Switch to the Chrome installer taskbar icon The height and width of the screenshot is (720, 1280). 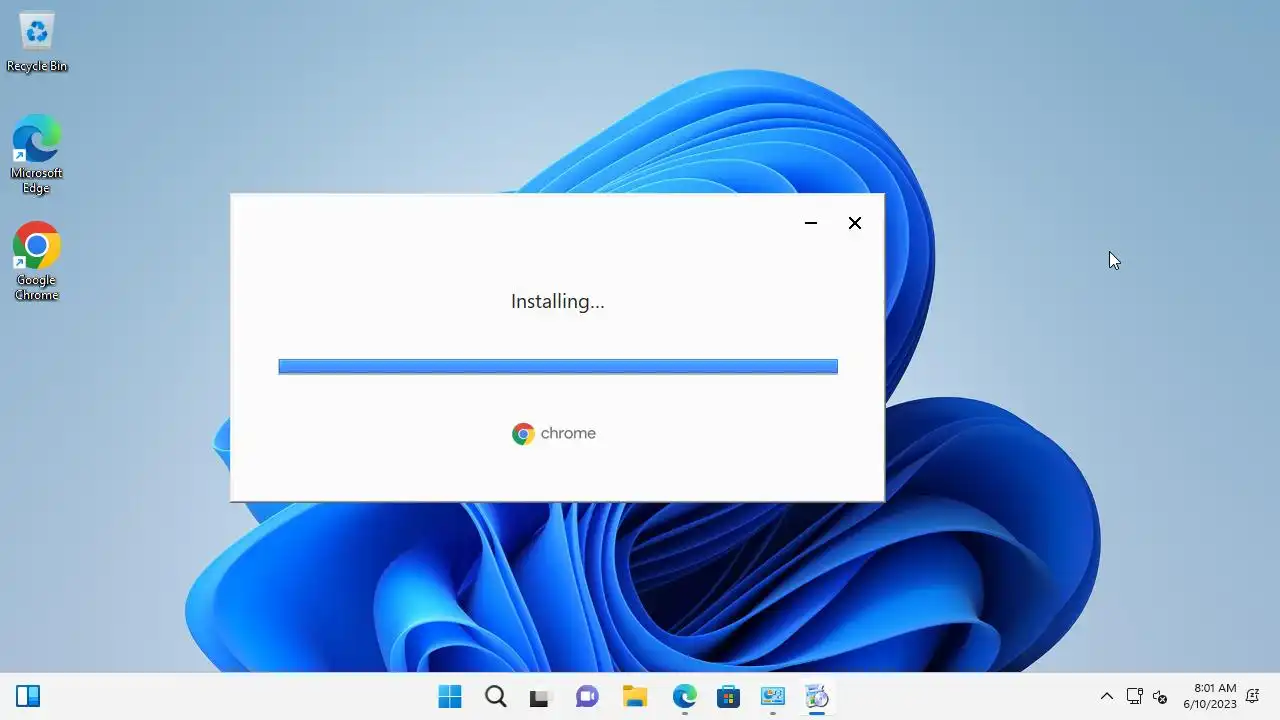pos(817,696)
